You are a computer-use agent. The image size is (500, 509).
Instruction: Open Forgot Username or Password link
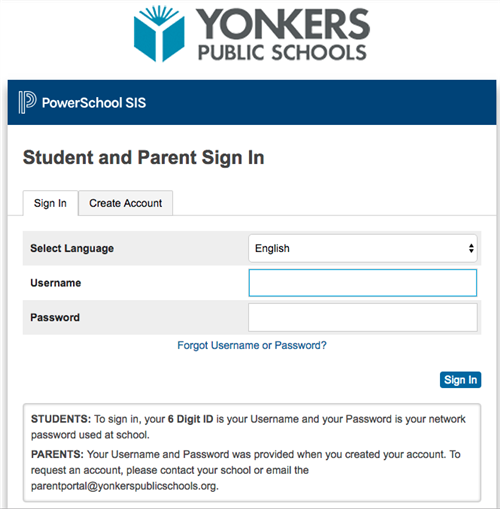252,345
